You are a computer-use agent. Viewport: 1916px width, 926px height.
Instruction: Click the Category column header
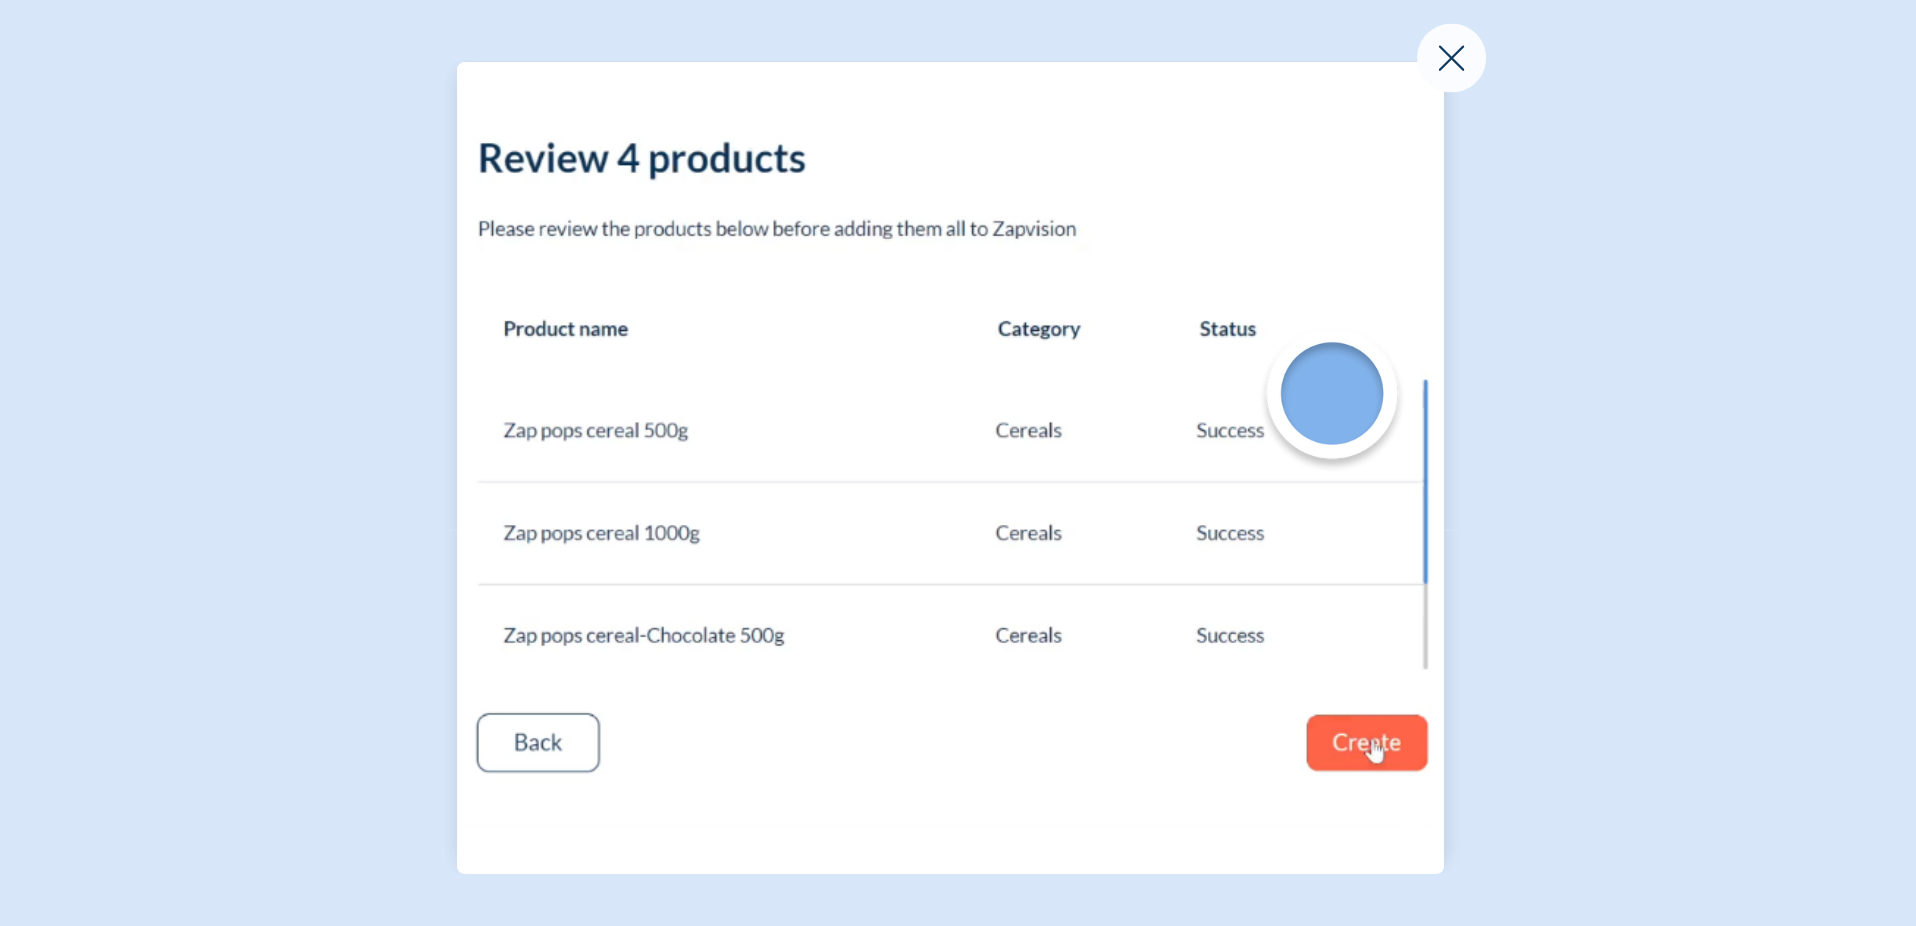tap(1039, 329)
